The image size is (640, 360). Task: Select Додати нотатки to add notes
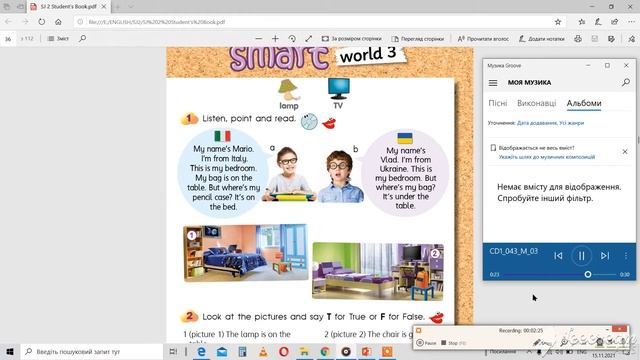point(541,38)
